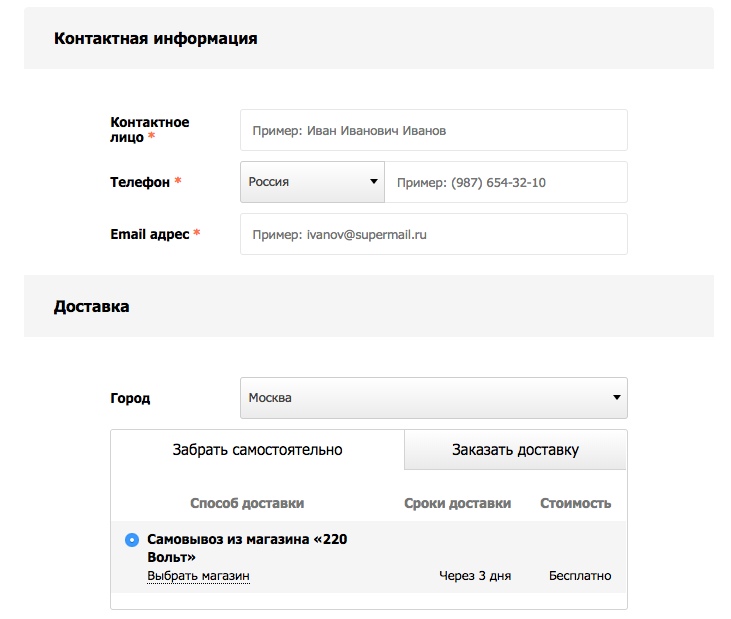This screenshot has height=619, width=731.
Task: Click the Телефон field label
Action: coord(140,182)
